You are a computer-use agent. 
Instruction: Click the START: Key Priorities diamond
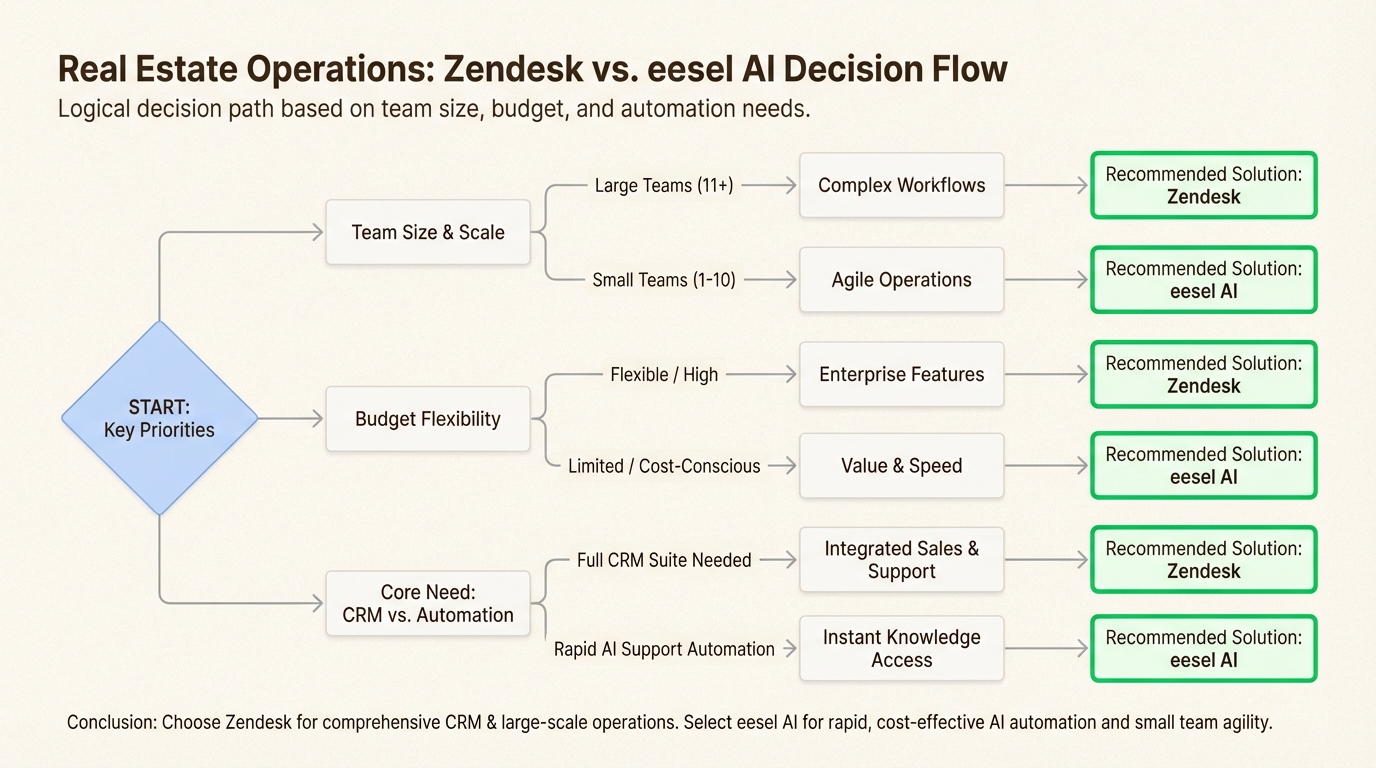pyautogui.click(x=159, y=419)
